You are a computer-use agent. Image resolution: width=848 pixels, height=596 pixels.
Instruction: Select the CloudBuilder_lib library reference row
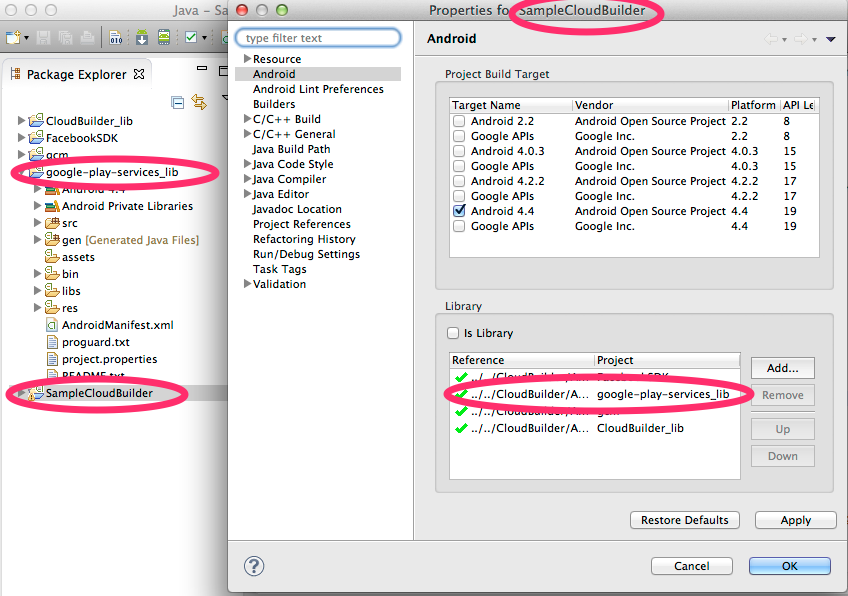click(x=594, y=428)
